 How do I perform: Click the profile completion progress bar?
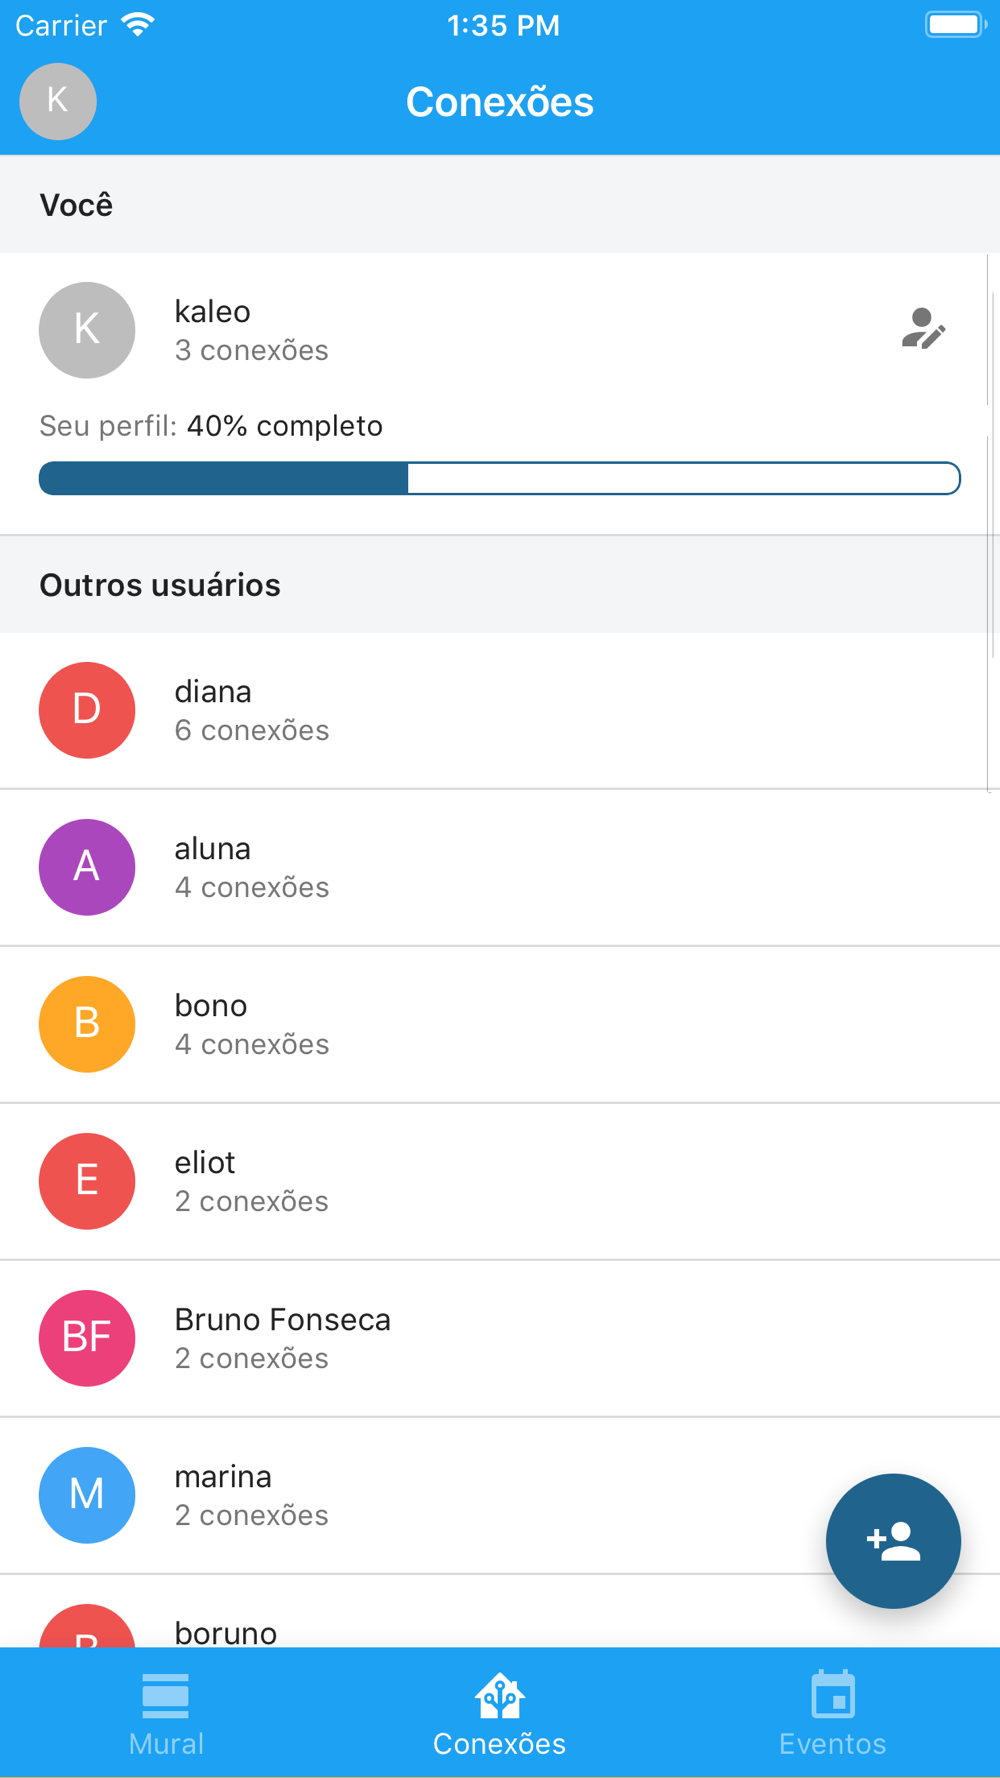coord(500,478)
